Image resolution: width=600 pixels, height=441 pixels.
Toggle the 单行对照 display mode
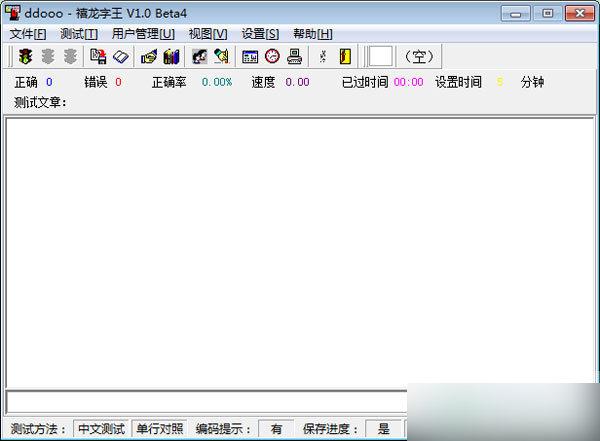click(x=160, y=429)
